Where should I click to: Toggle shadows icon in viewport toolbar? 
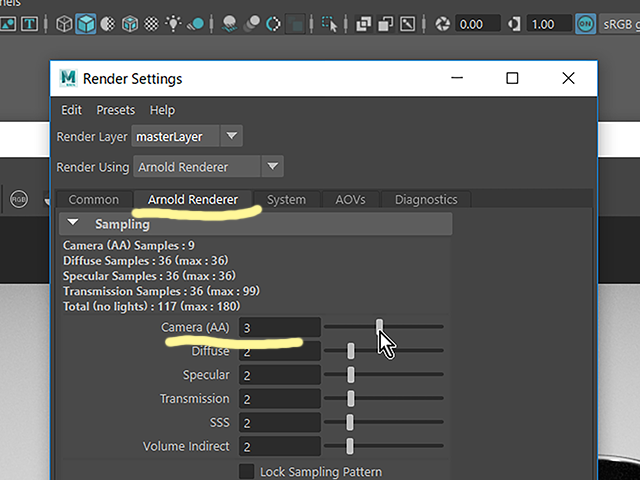point(196,24)
